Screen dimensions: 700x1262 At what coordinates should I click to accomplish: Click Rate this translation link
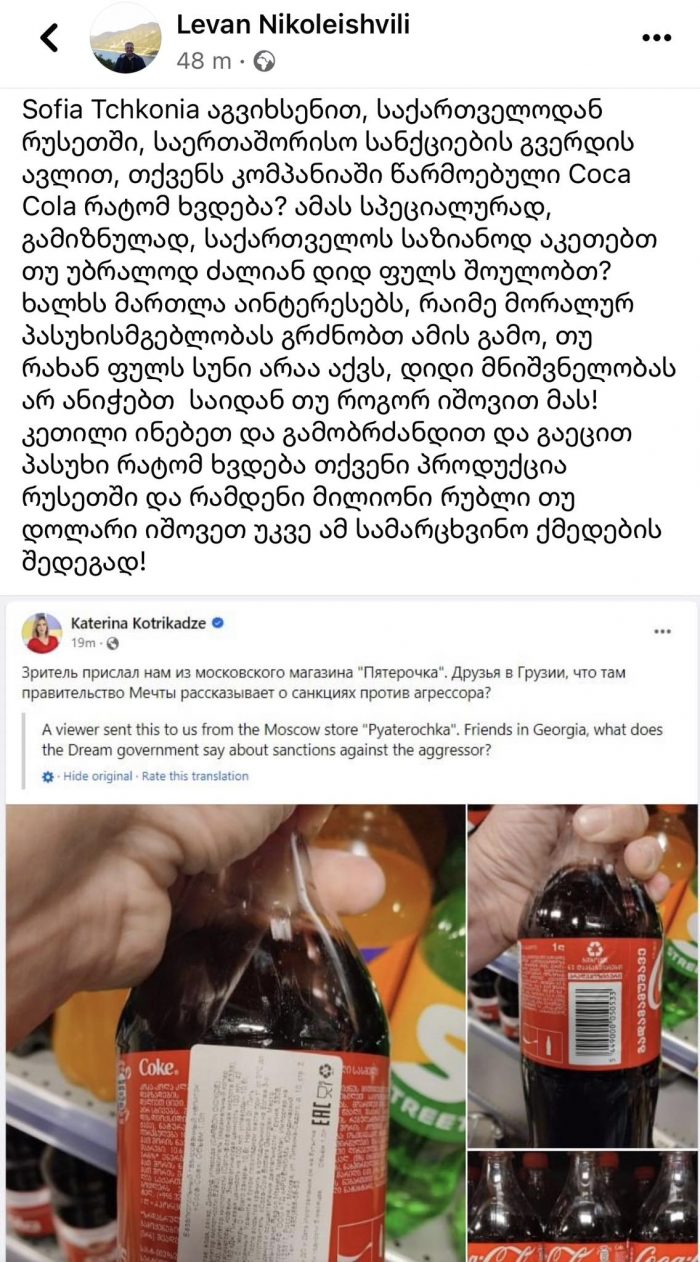tap(195, 776)
